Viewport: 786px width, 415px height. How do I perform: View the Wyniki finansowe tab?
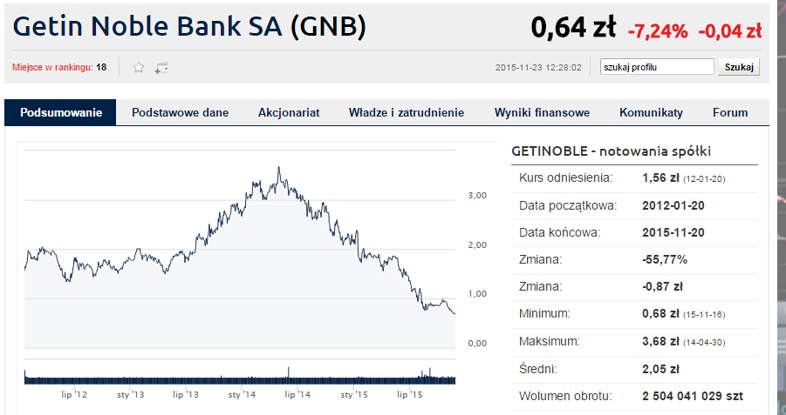tap(542, 112)
